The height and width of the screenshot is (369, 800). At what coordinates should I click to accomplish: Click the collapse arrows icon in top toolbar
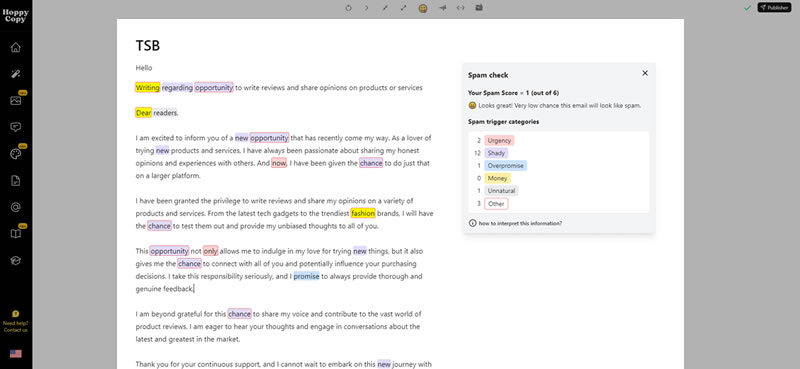click(x=385, y=8)
